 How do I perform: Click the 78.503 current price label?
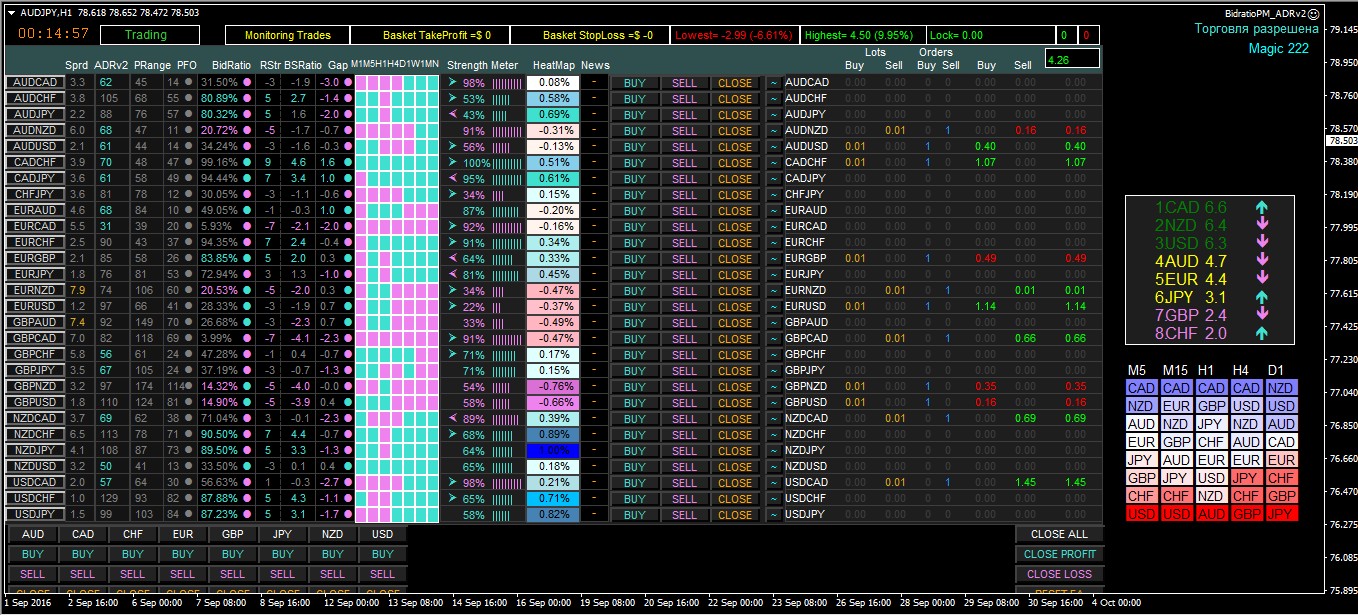tap(1341, 141)
